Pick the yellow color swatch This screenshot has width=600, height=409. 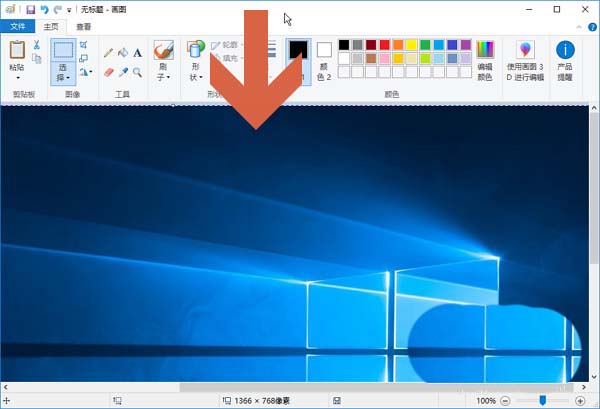pos(412,45)
